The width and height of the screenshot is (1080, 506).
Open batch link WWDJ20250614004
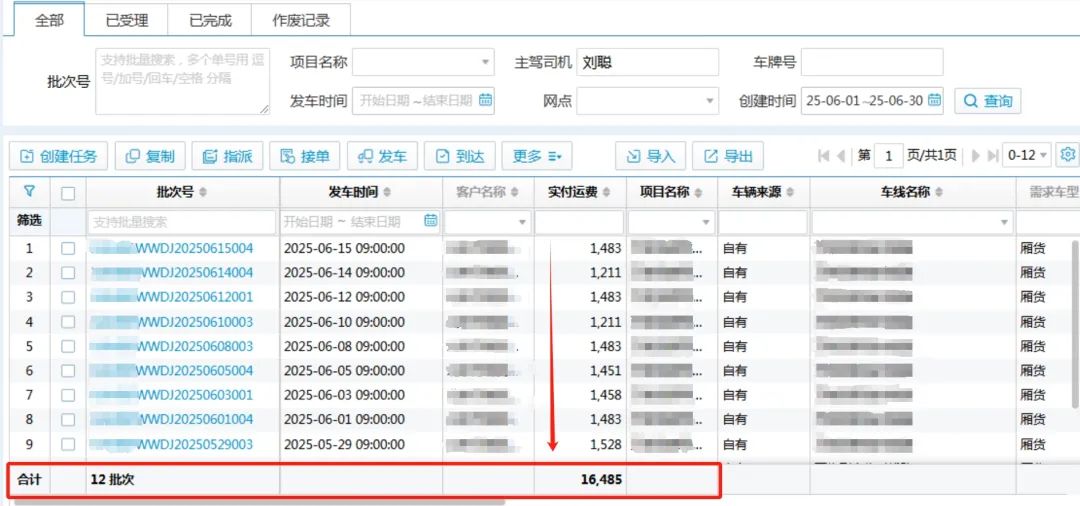[x=172, y=273]
